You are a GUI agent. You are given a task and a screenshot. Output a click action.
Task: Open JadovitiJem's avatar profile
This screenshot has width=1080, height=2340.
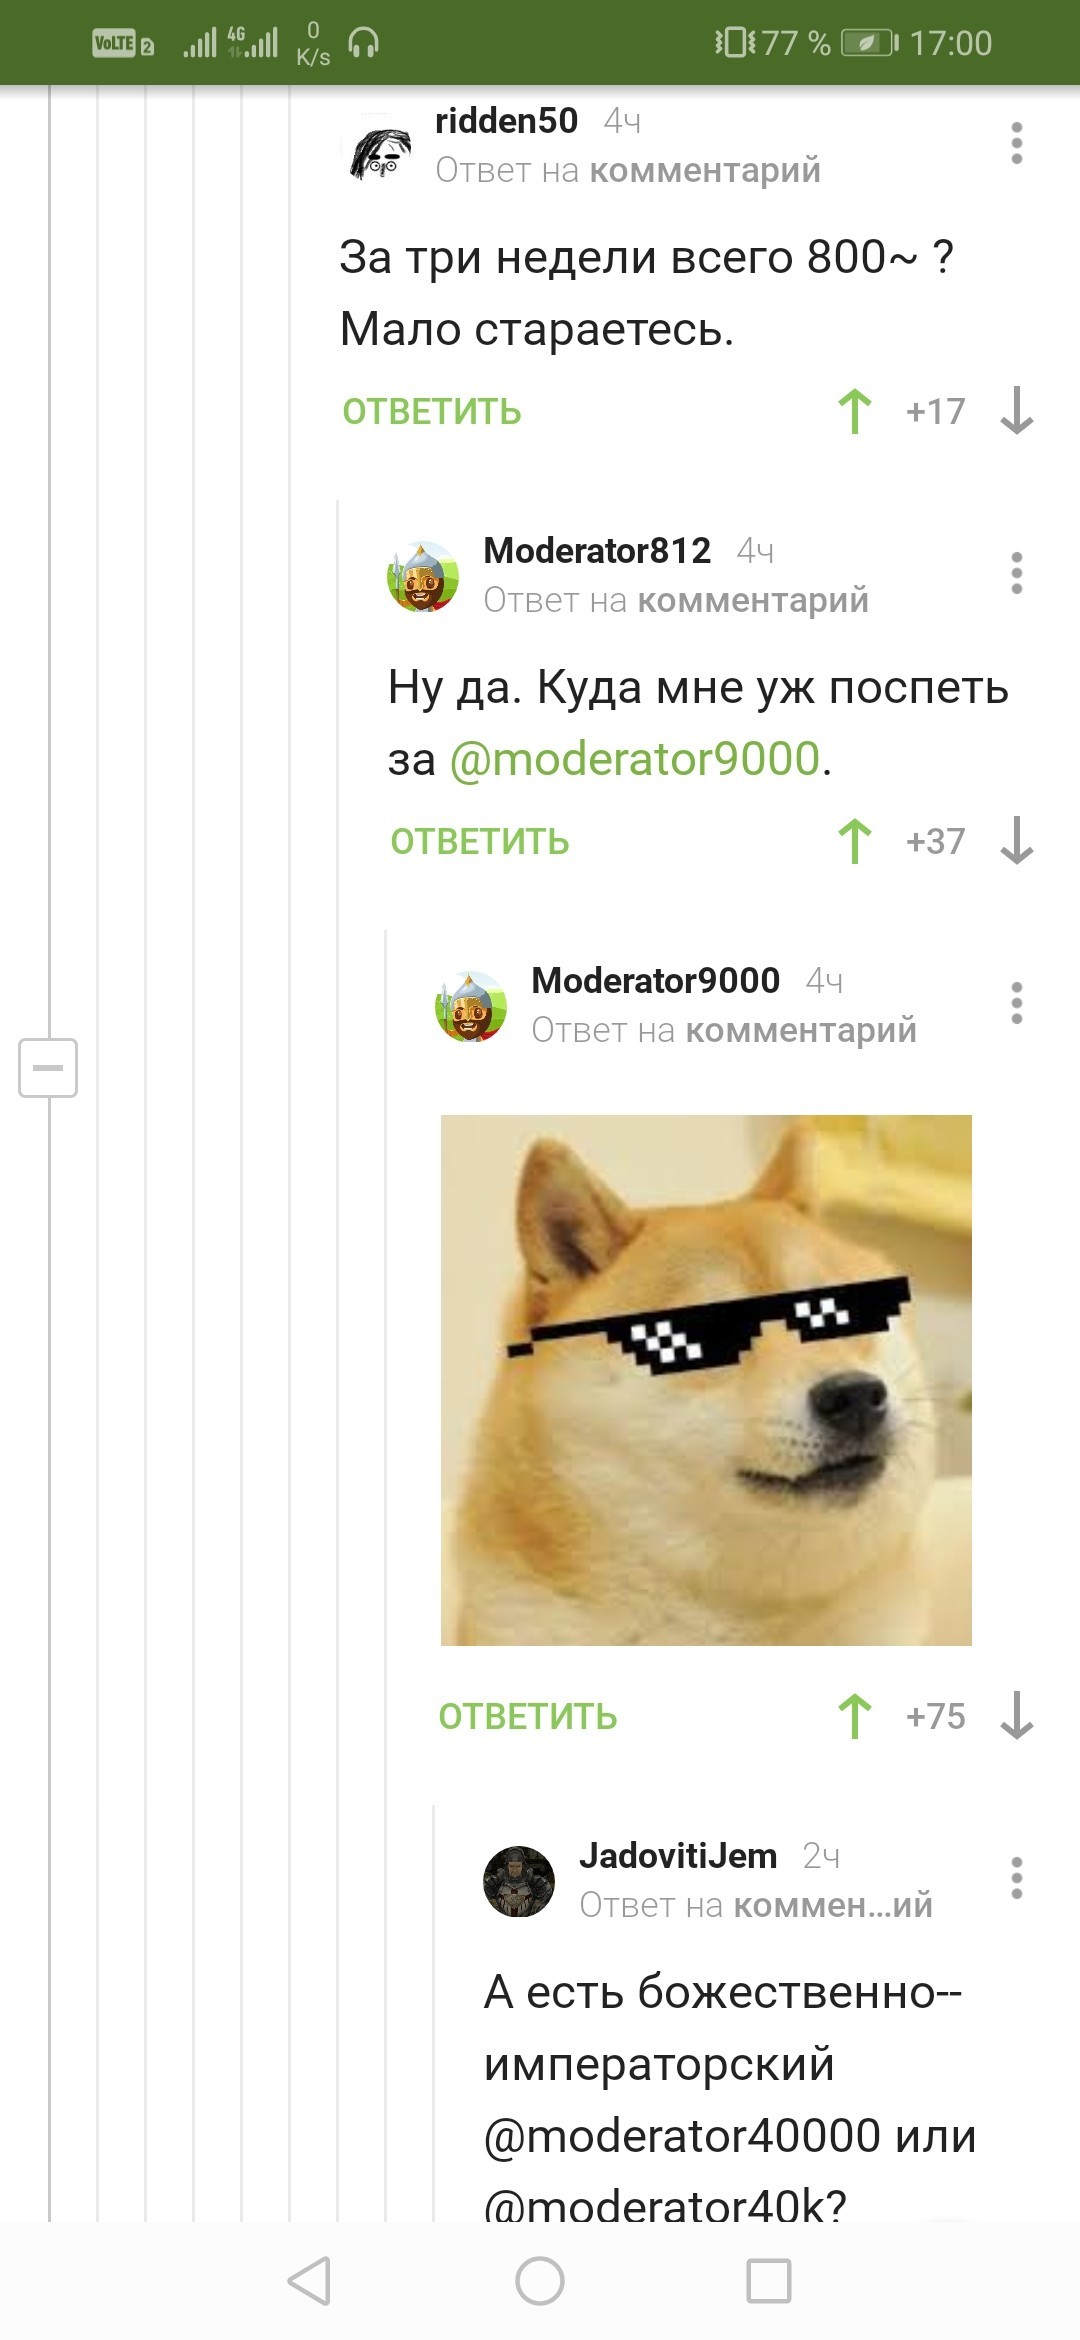[x=519, y=1881]
